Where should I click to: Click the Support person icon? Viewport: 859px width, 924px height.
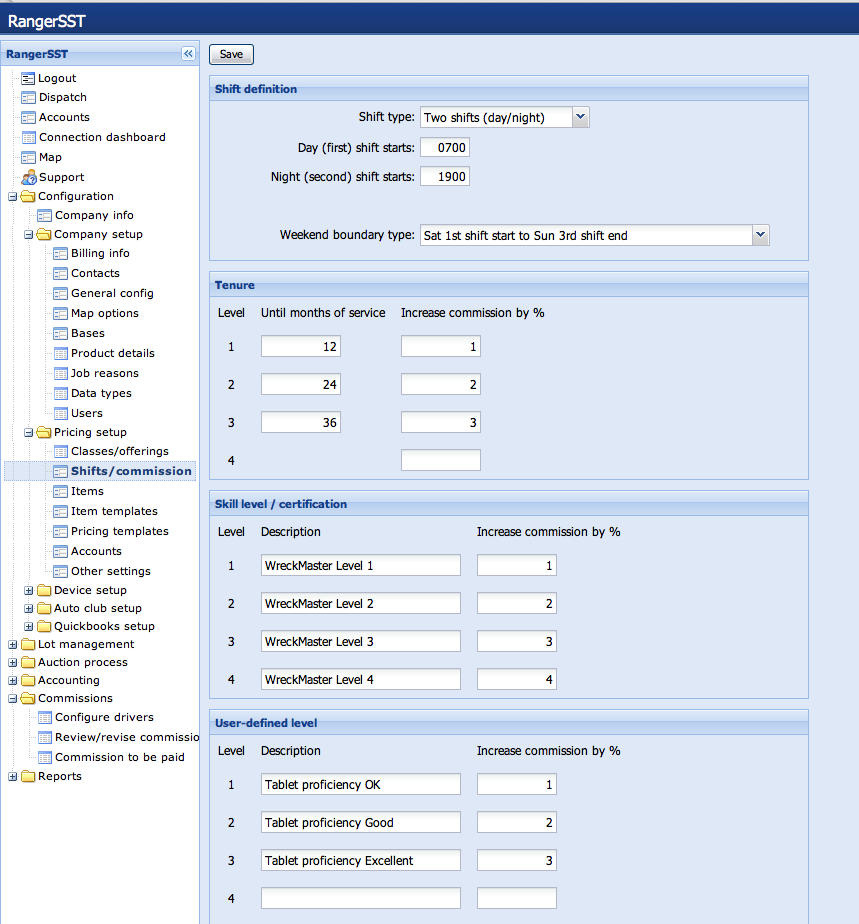point(28,177)
